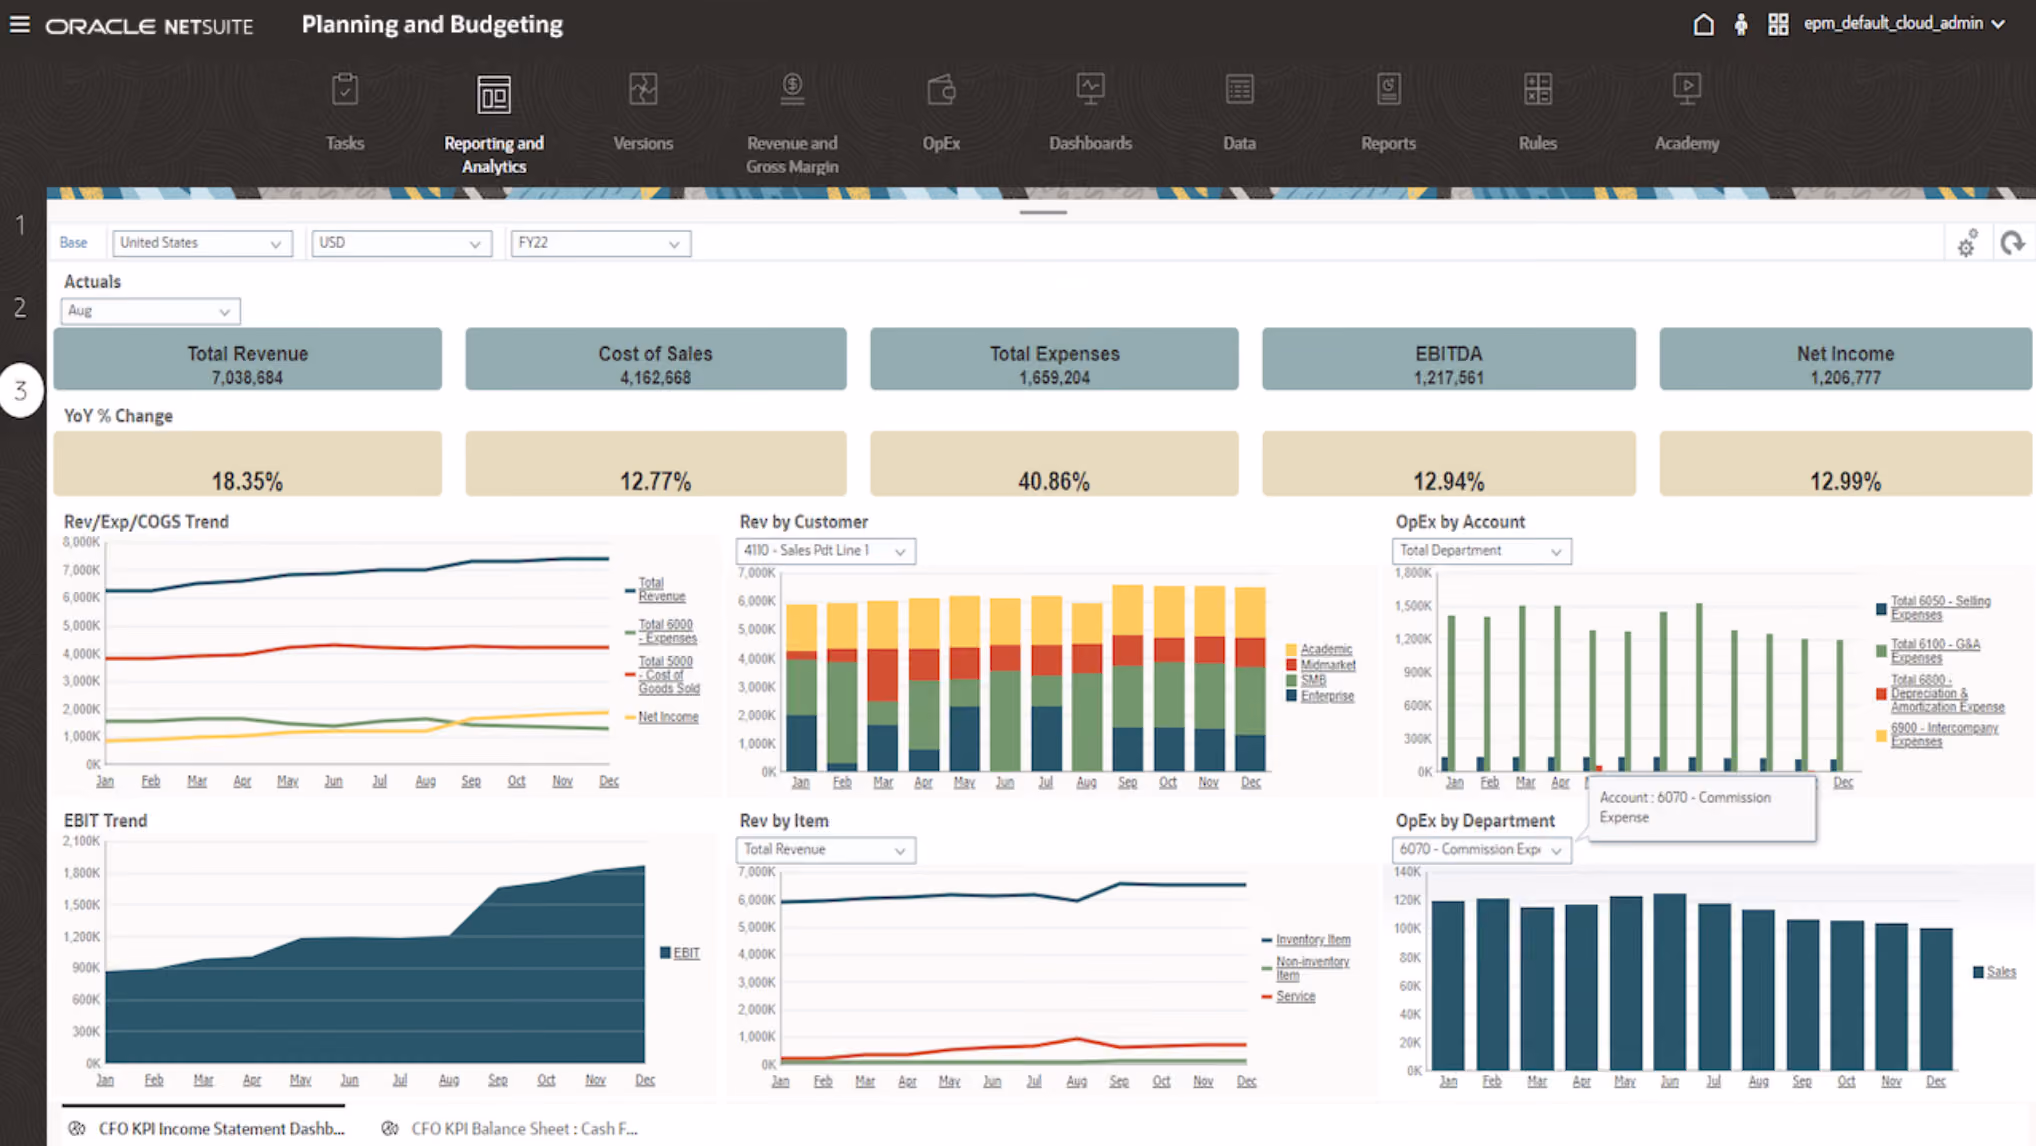Open the FY22 year dropdown
2036x1146 pixels.
[600, 243]
